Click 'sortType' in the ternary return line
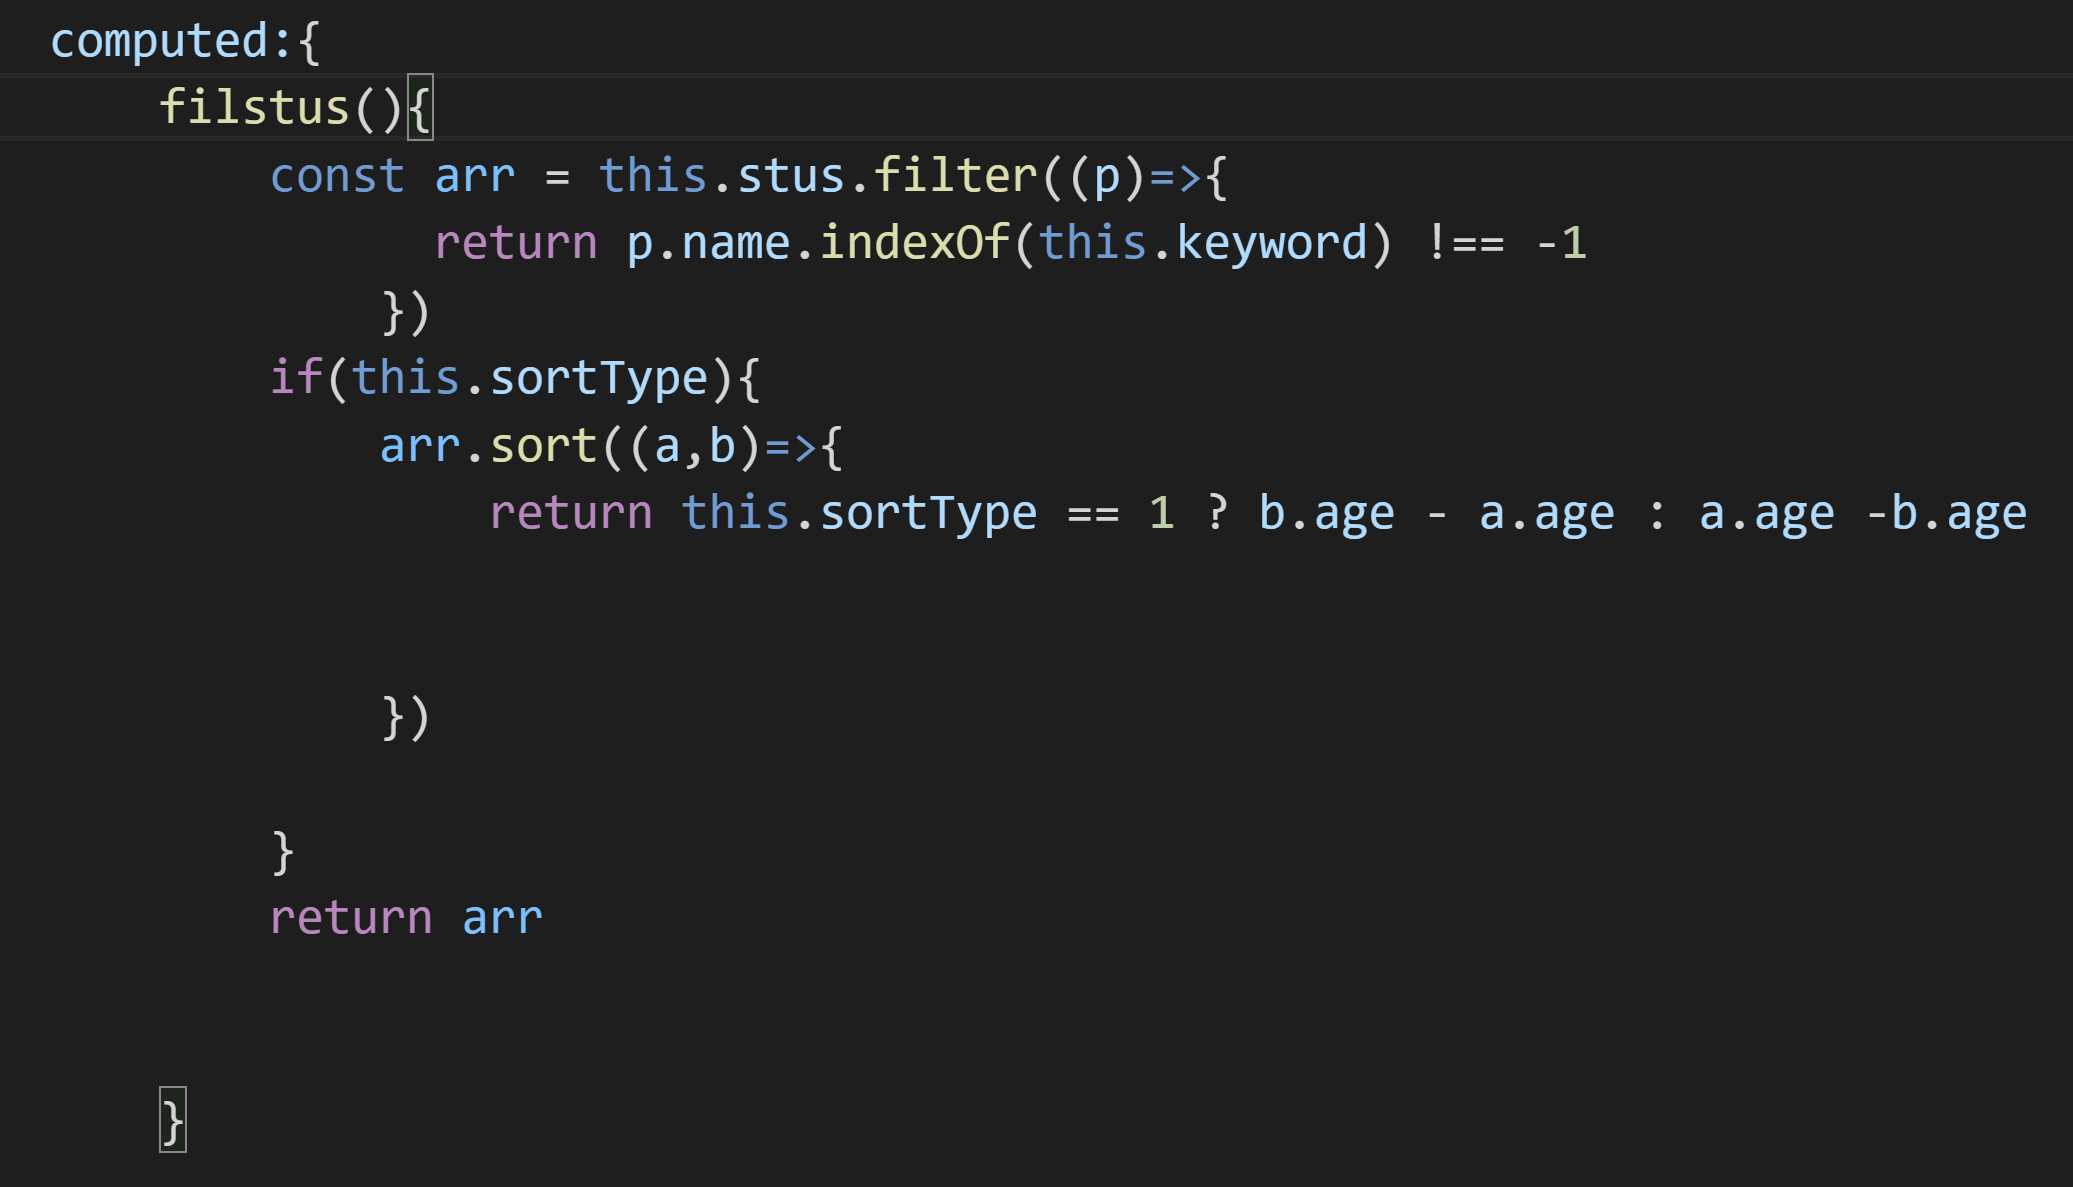This screenshot has width=2073, height=1187. pyautogui.click(x=929, y=513)
